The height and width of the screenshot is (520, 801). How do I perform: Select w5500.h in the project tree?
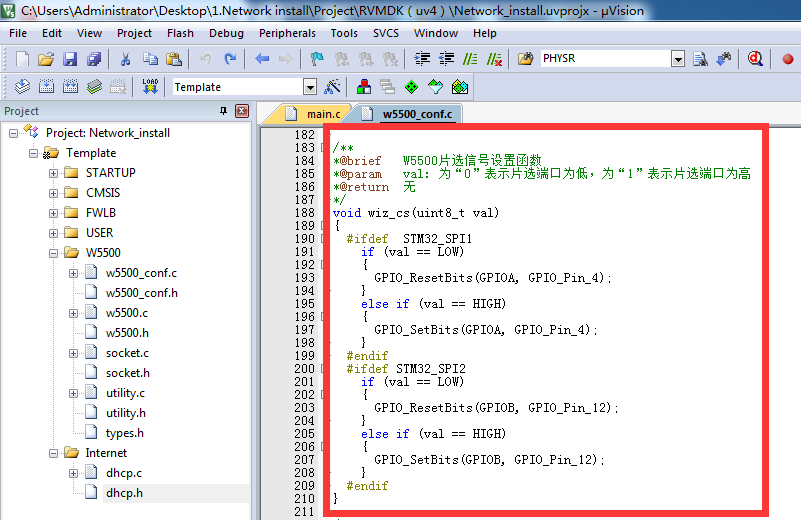127,333
